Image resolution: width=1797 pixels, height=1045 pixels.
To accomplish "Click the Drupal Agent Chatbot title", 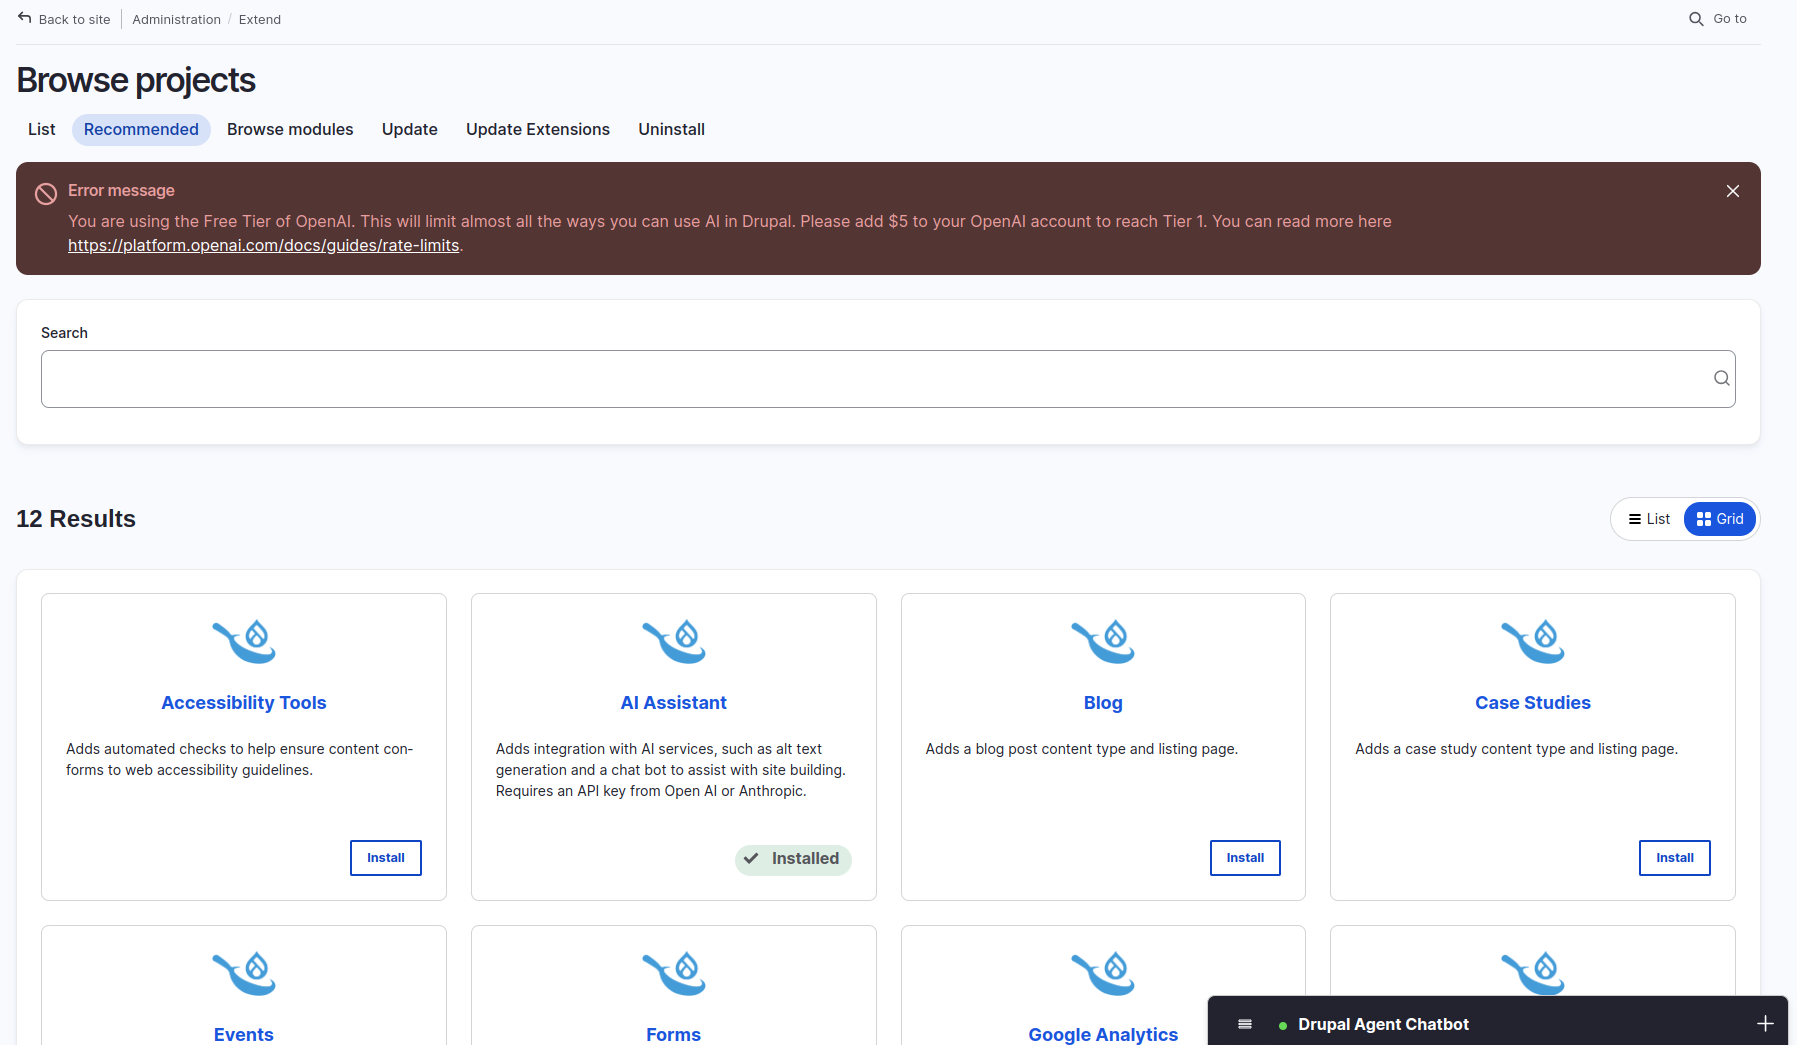I will pos(1383,1024).
